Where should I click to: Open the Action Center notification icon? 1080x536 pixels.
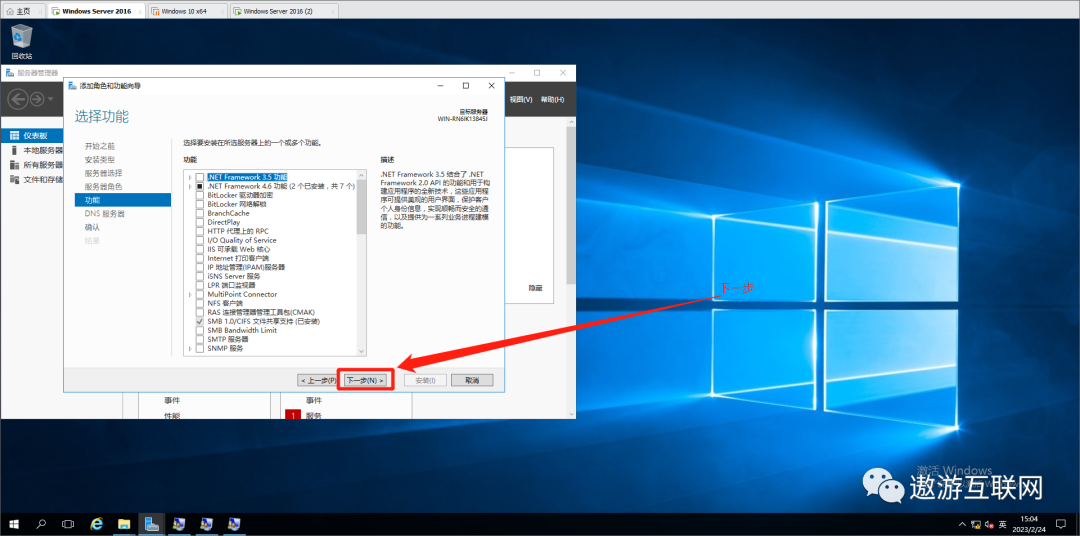point(1061,524)
